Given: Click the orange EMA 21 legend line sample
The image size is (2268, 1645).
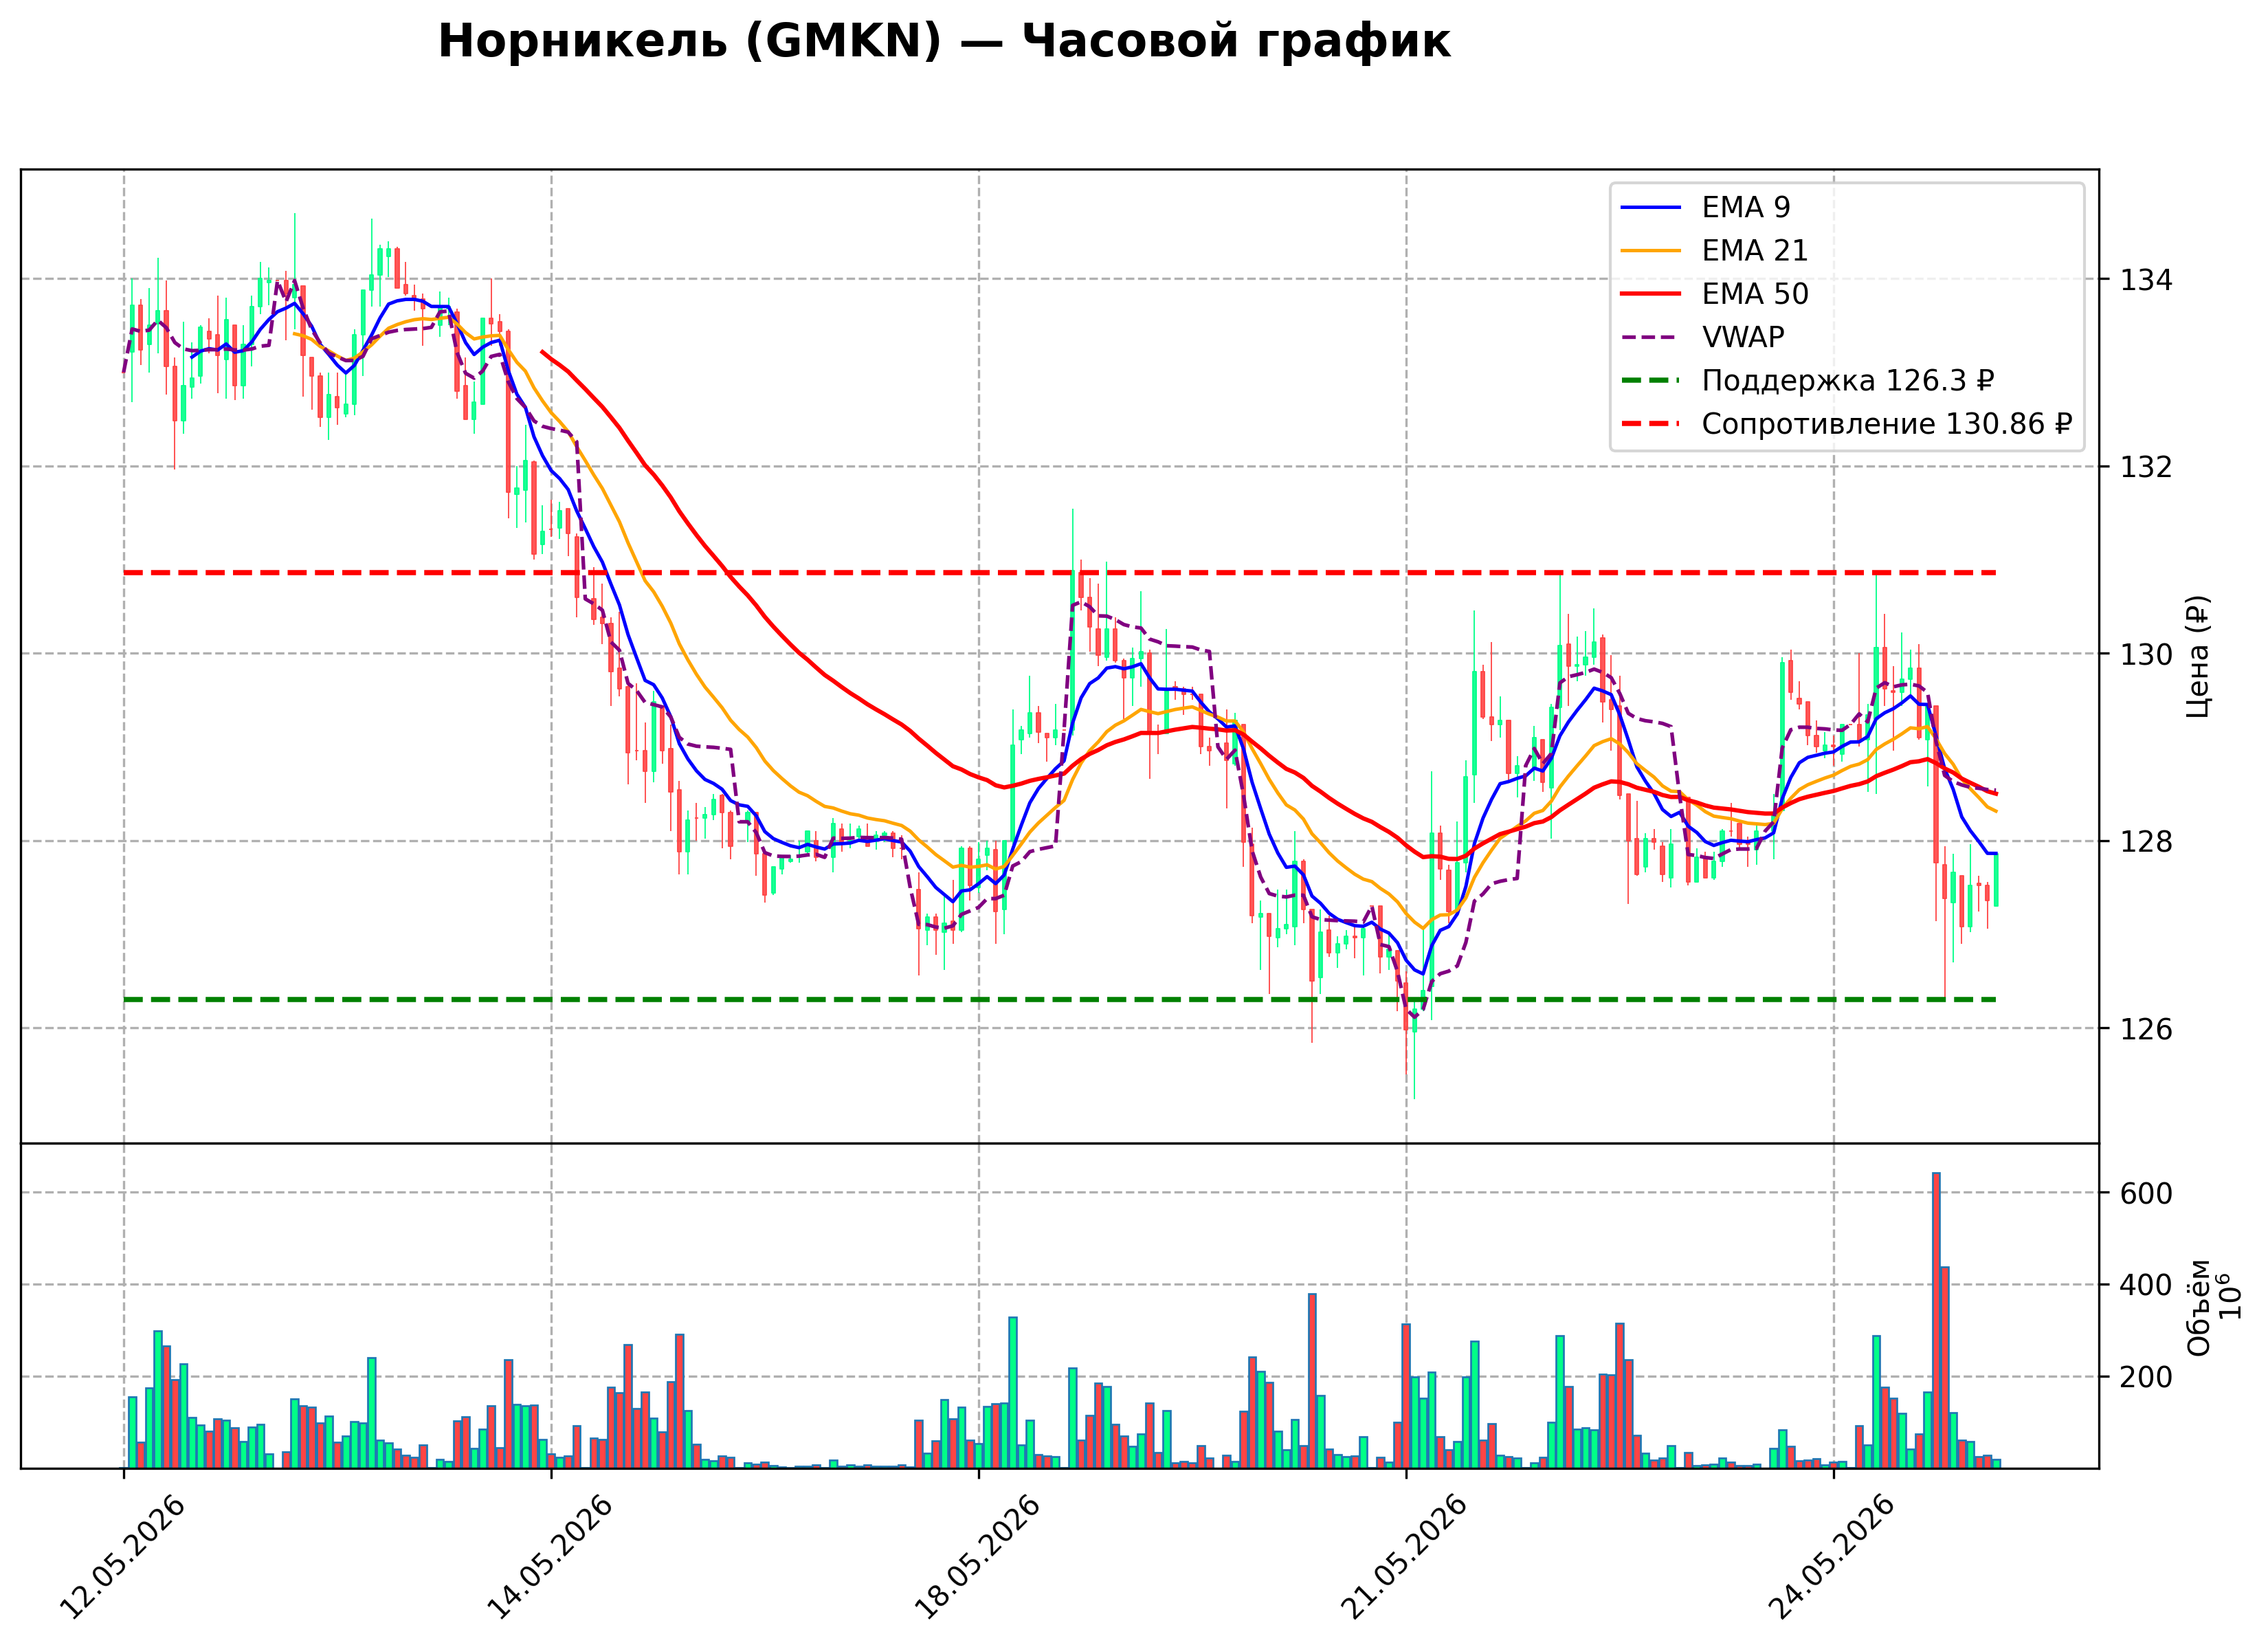Looking at the screenshot, I should (x=1651, y=251).
